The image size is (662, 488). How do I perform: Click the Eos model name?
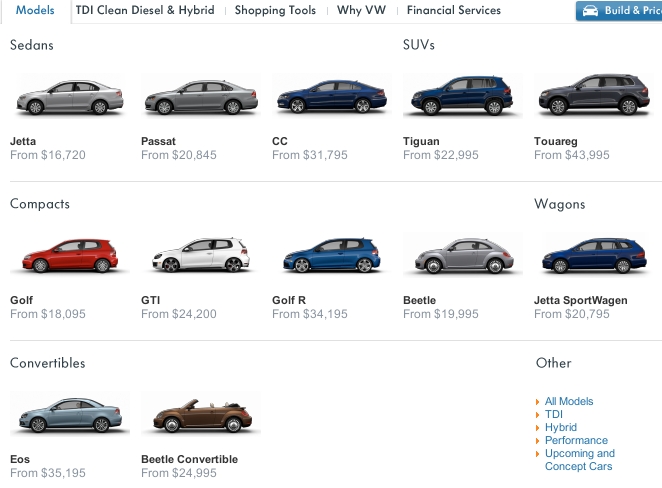(20, 459)
